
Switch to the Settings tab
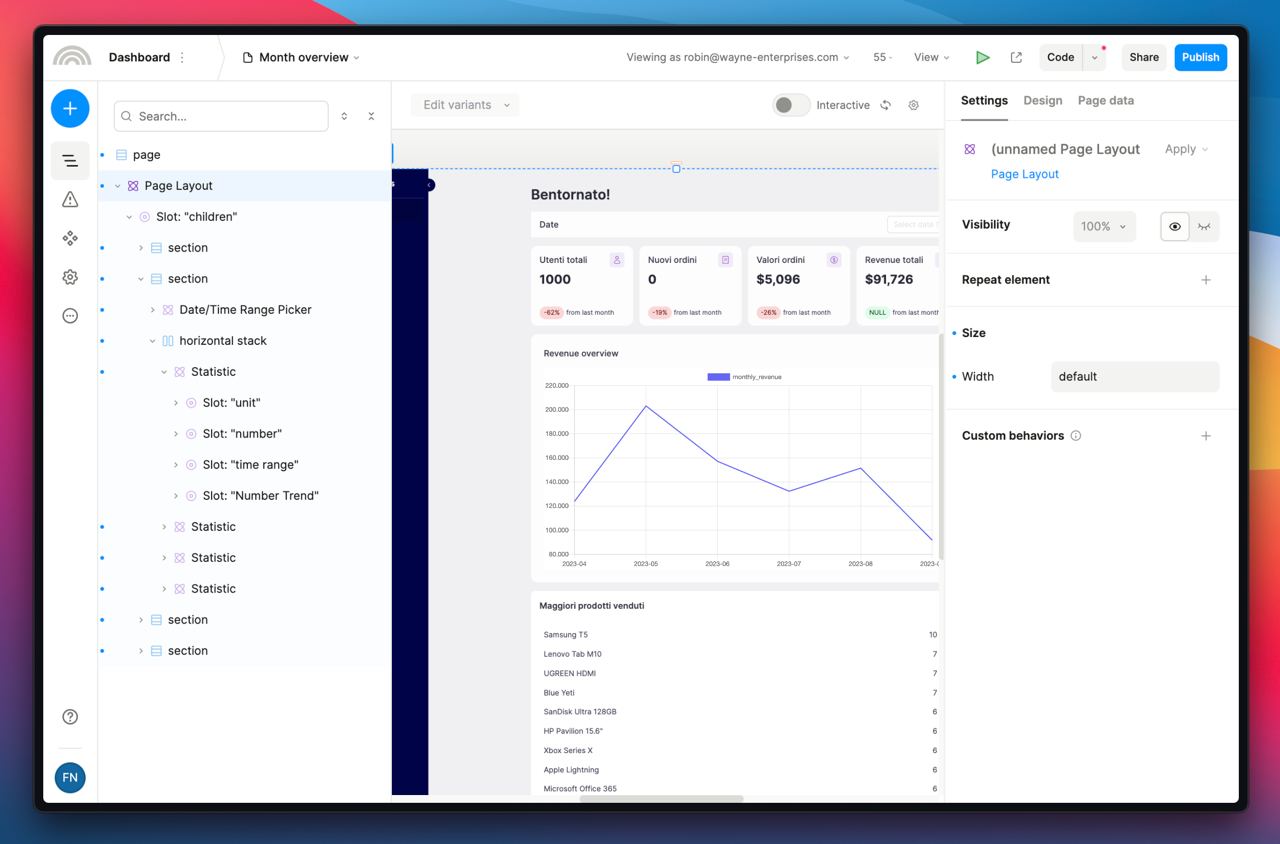click(x=984, y=101)
